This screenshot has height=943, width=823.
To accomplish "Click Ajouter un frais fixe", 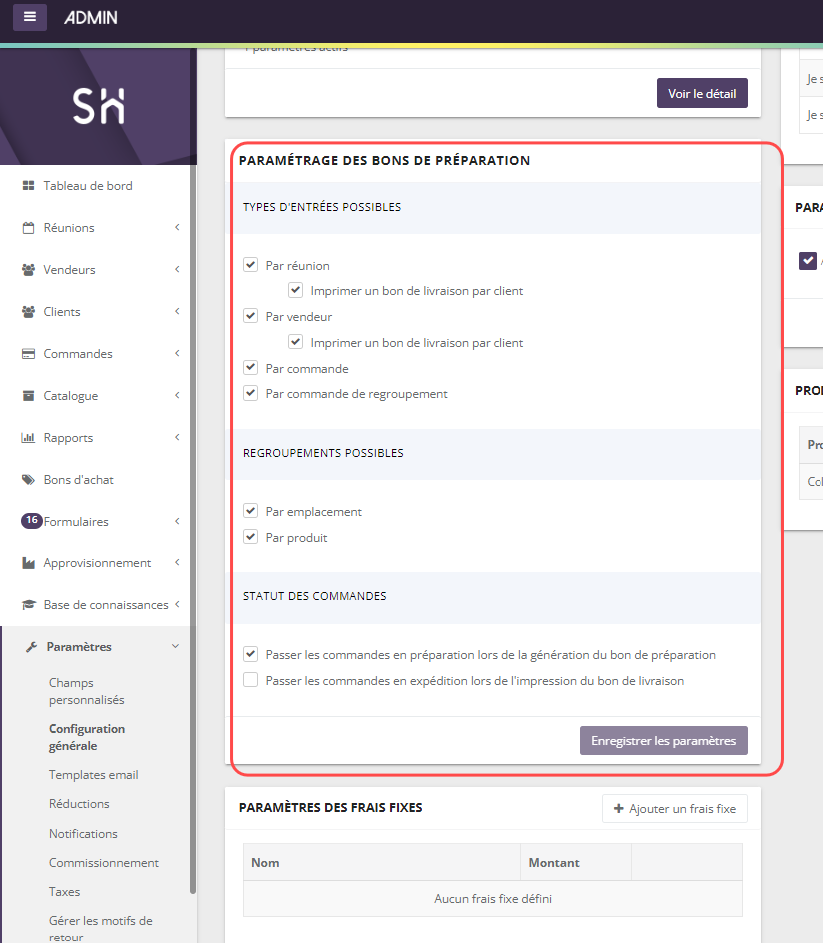I will tap(674, 809).
